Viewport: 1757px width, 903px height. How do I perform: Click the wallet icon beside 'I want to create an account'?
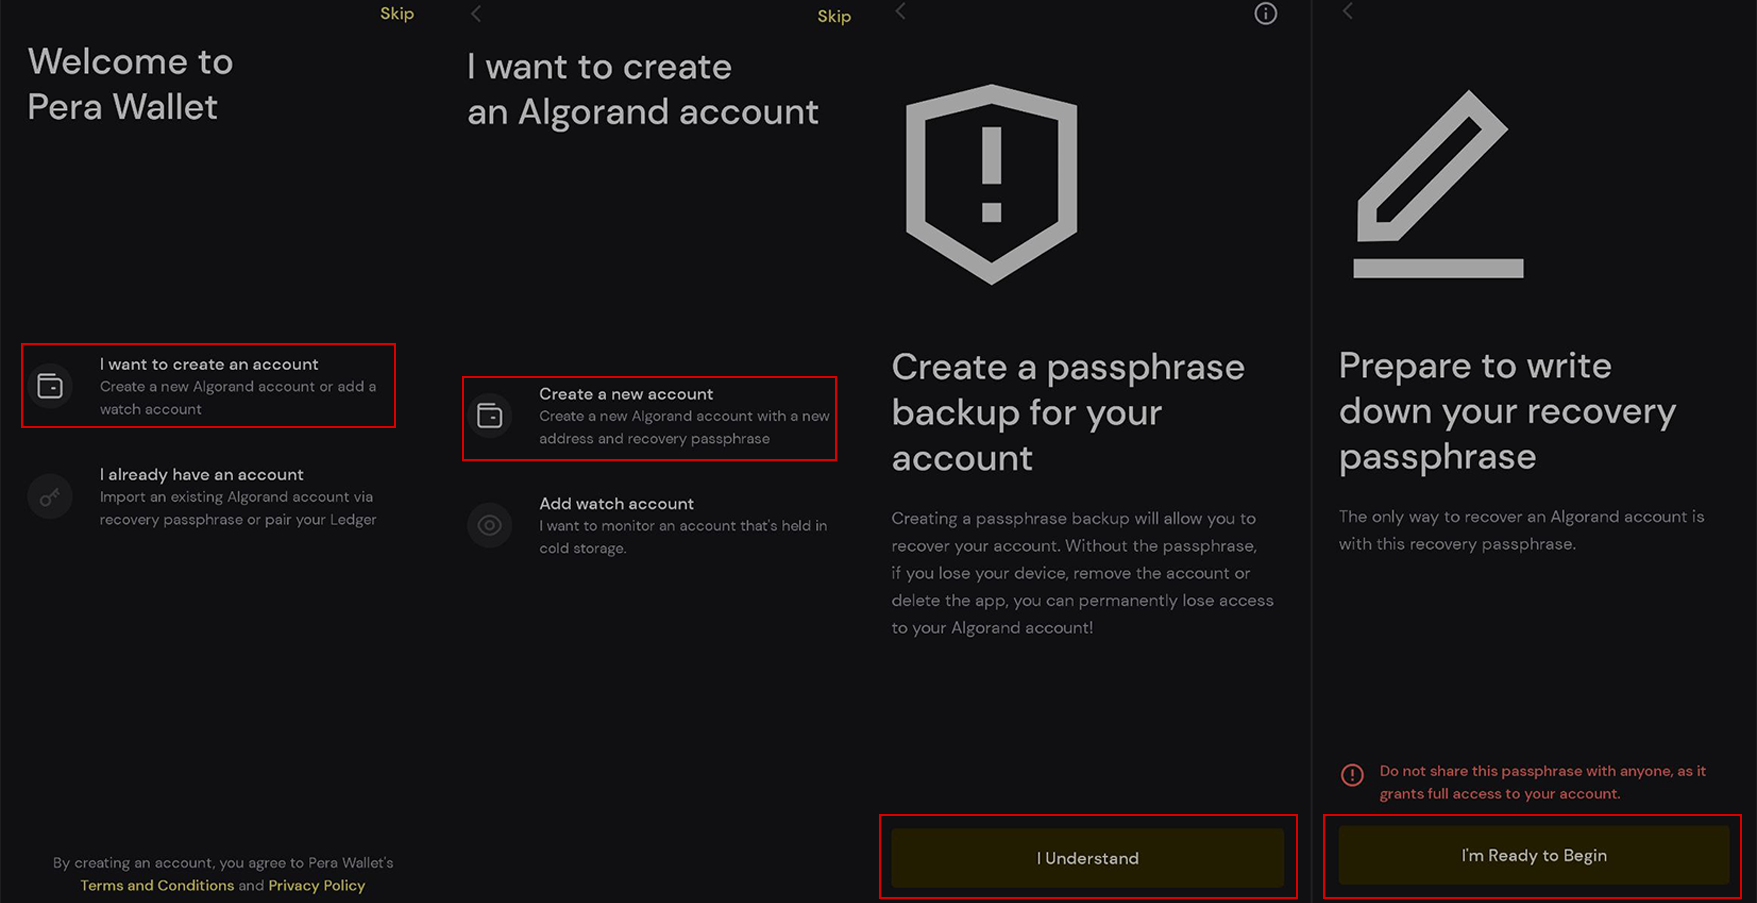(x=50, y=386)
